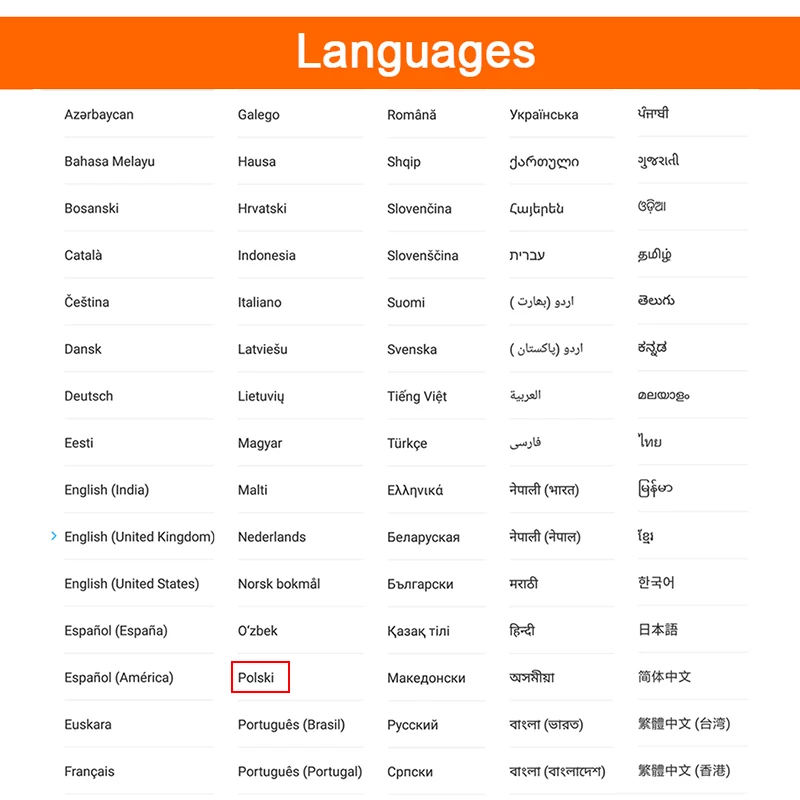
Task: Choose Español (España)
Action: [x=116, y=631]
